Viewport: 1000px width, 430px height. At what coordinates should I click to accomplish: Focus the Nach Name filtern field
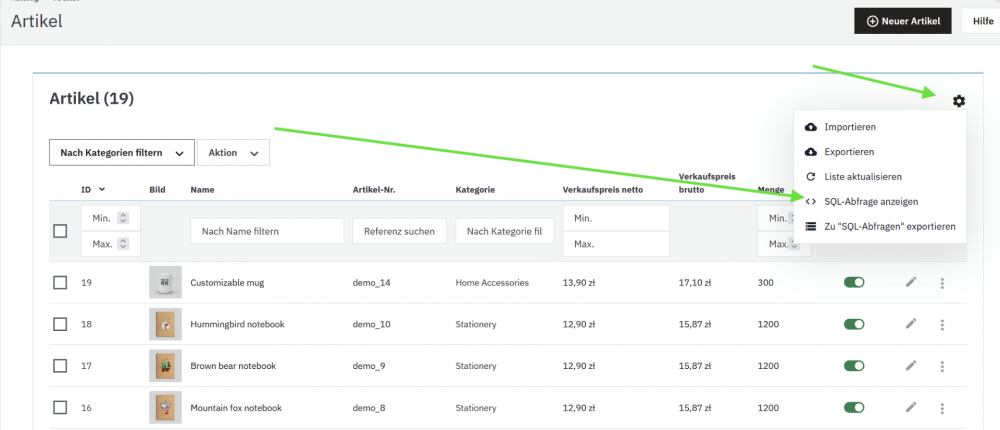click(x=267, y=231)
